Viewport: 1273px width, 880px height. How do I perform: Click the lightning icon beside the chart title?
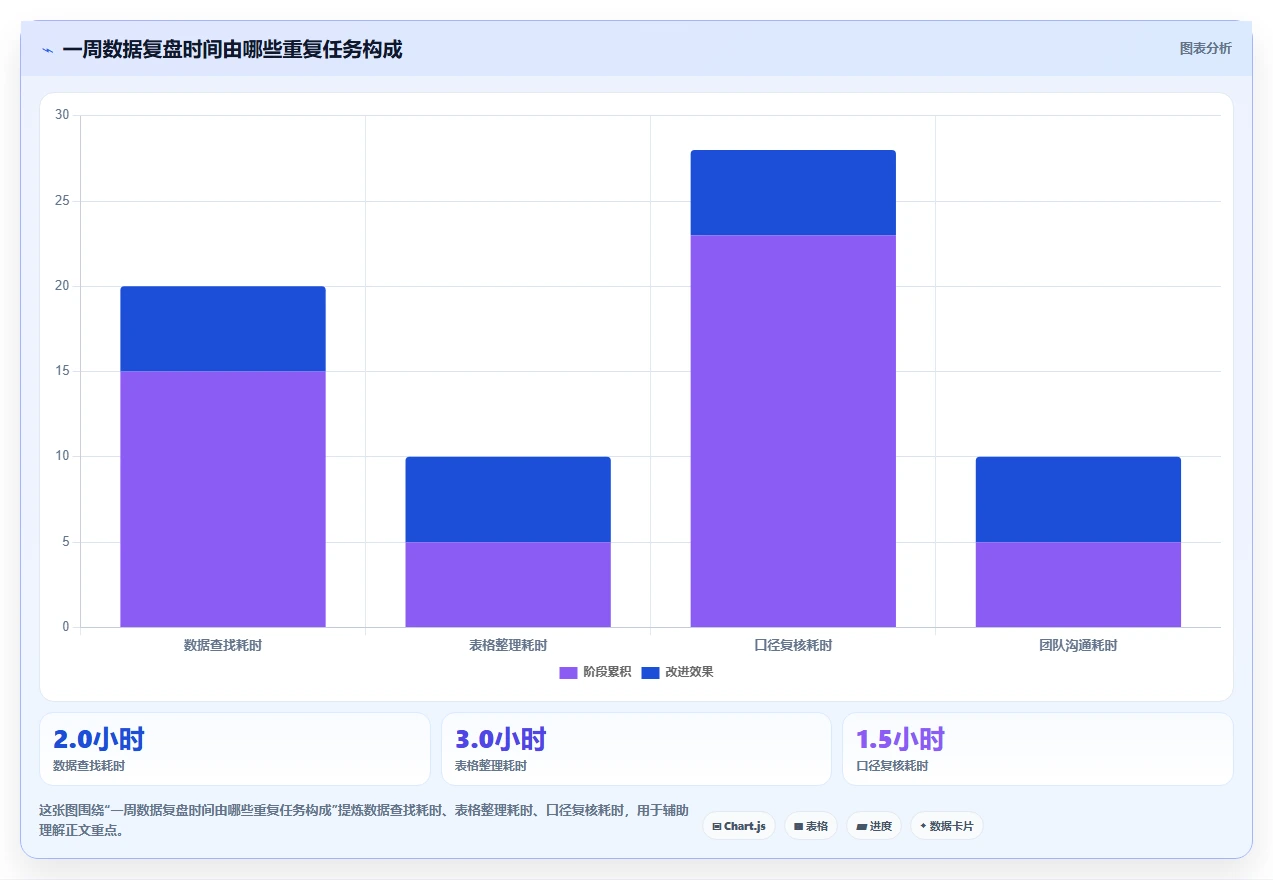(47, 50)
